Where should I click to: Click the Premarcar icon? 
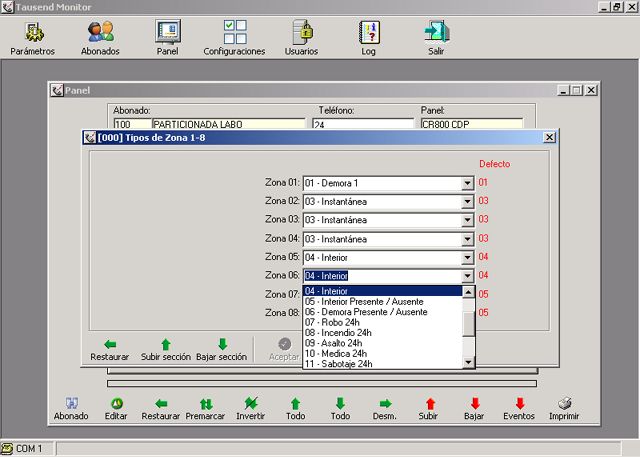point(206,404)
